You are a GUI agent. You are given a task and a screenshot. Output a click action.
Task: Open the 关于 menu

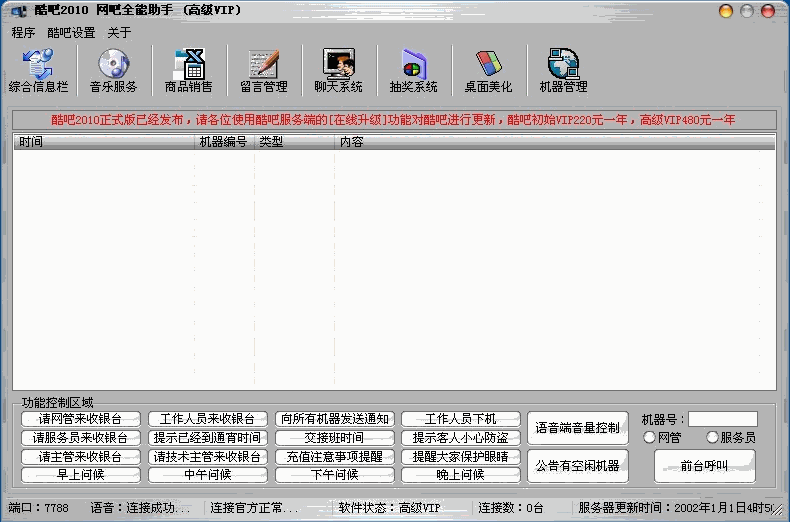[119, 33]
